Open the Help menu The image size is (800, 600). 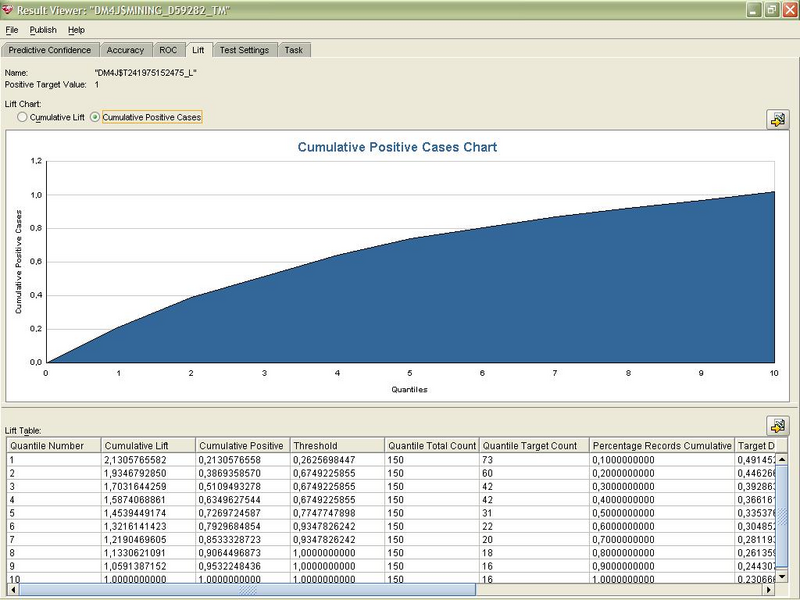coord(76,30)
